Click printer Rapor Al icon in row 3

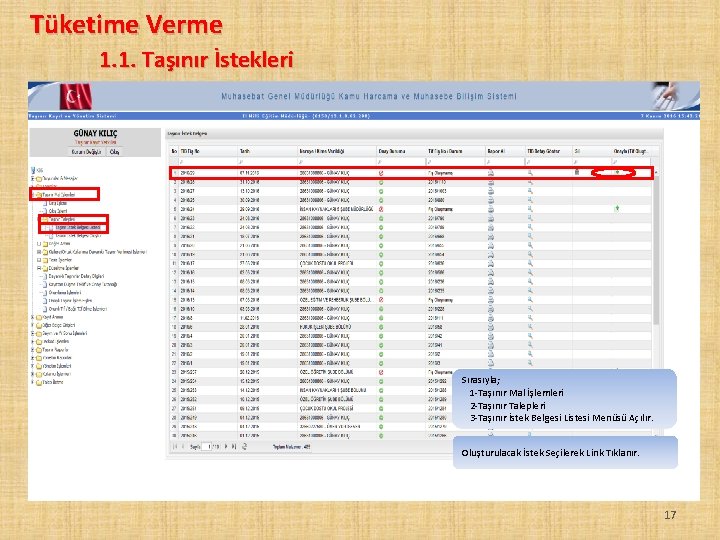tap(491, 191)
